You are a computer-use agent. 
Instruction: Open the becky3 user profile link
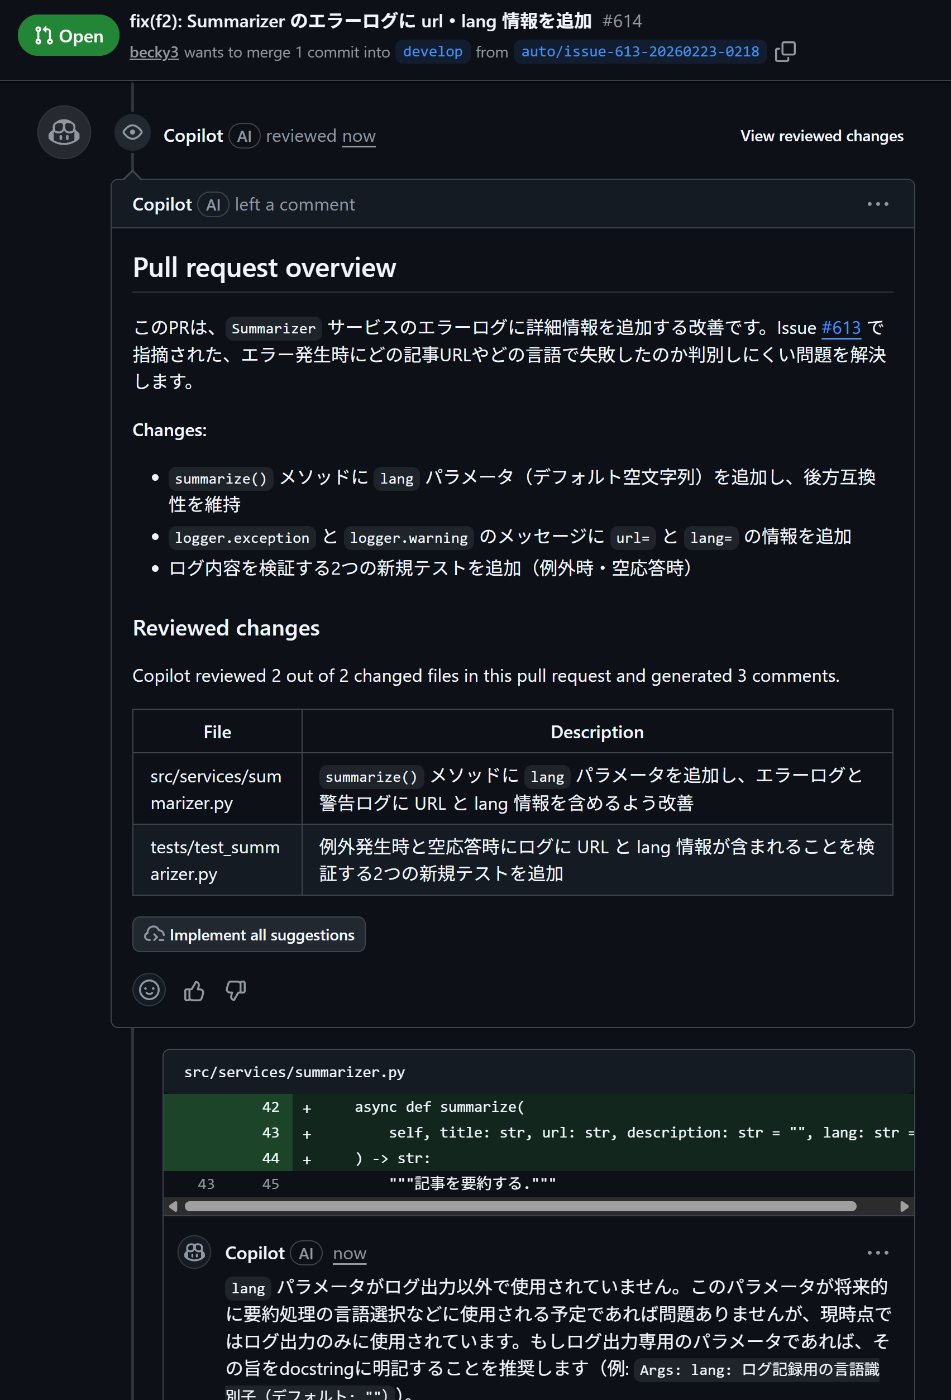click(x=154, y=52)
